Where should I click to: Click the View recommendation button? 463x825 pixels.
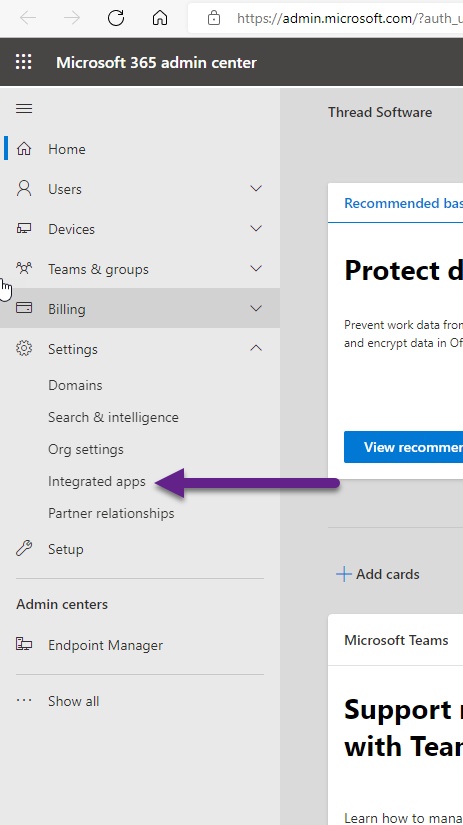pyautogui.click(x=404, y=447)
